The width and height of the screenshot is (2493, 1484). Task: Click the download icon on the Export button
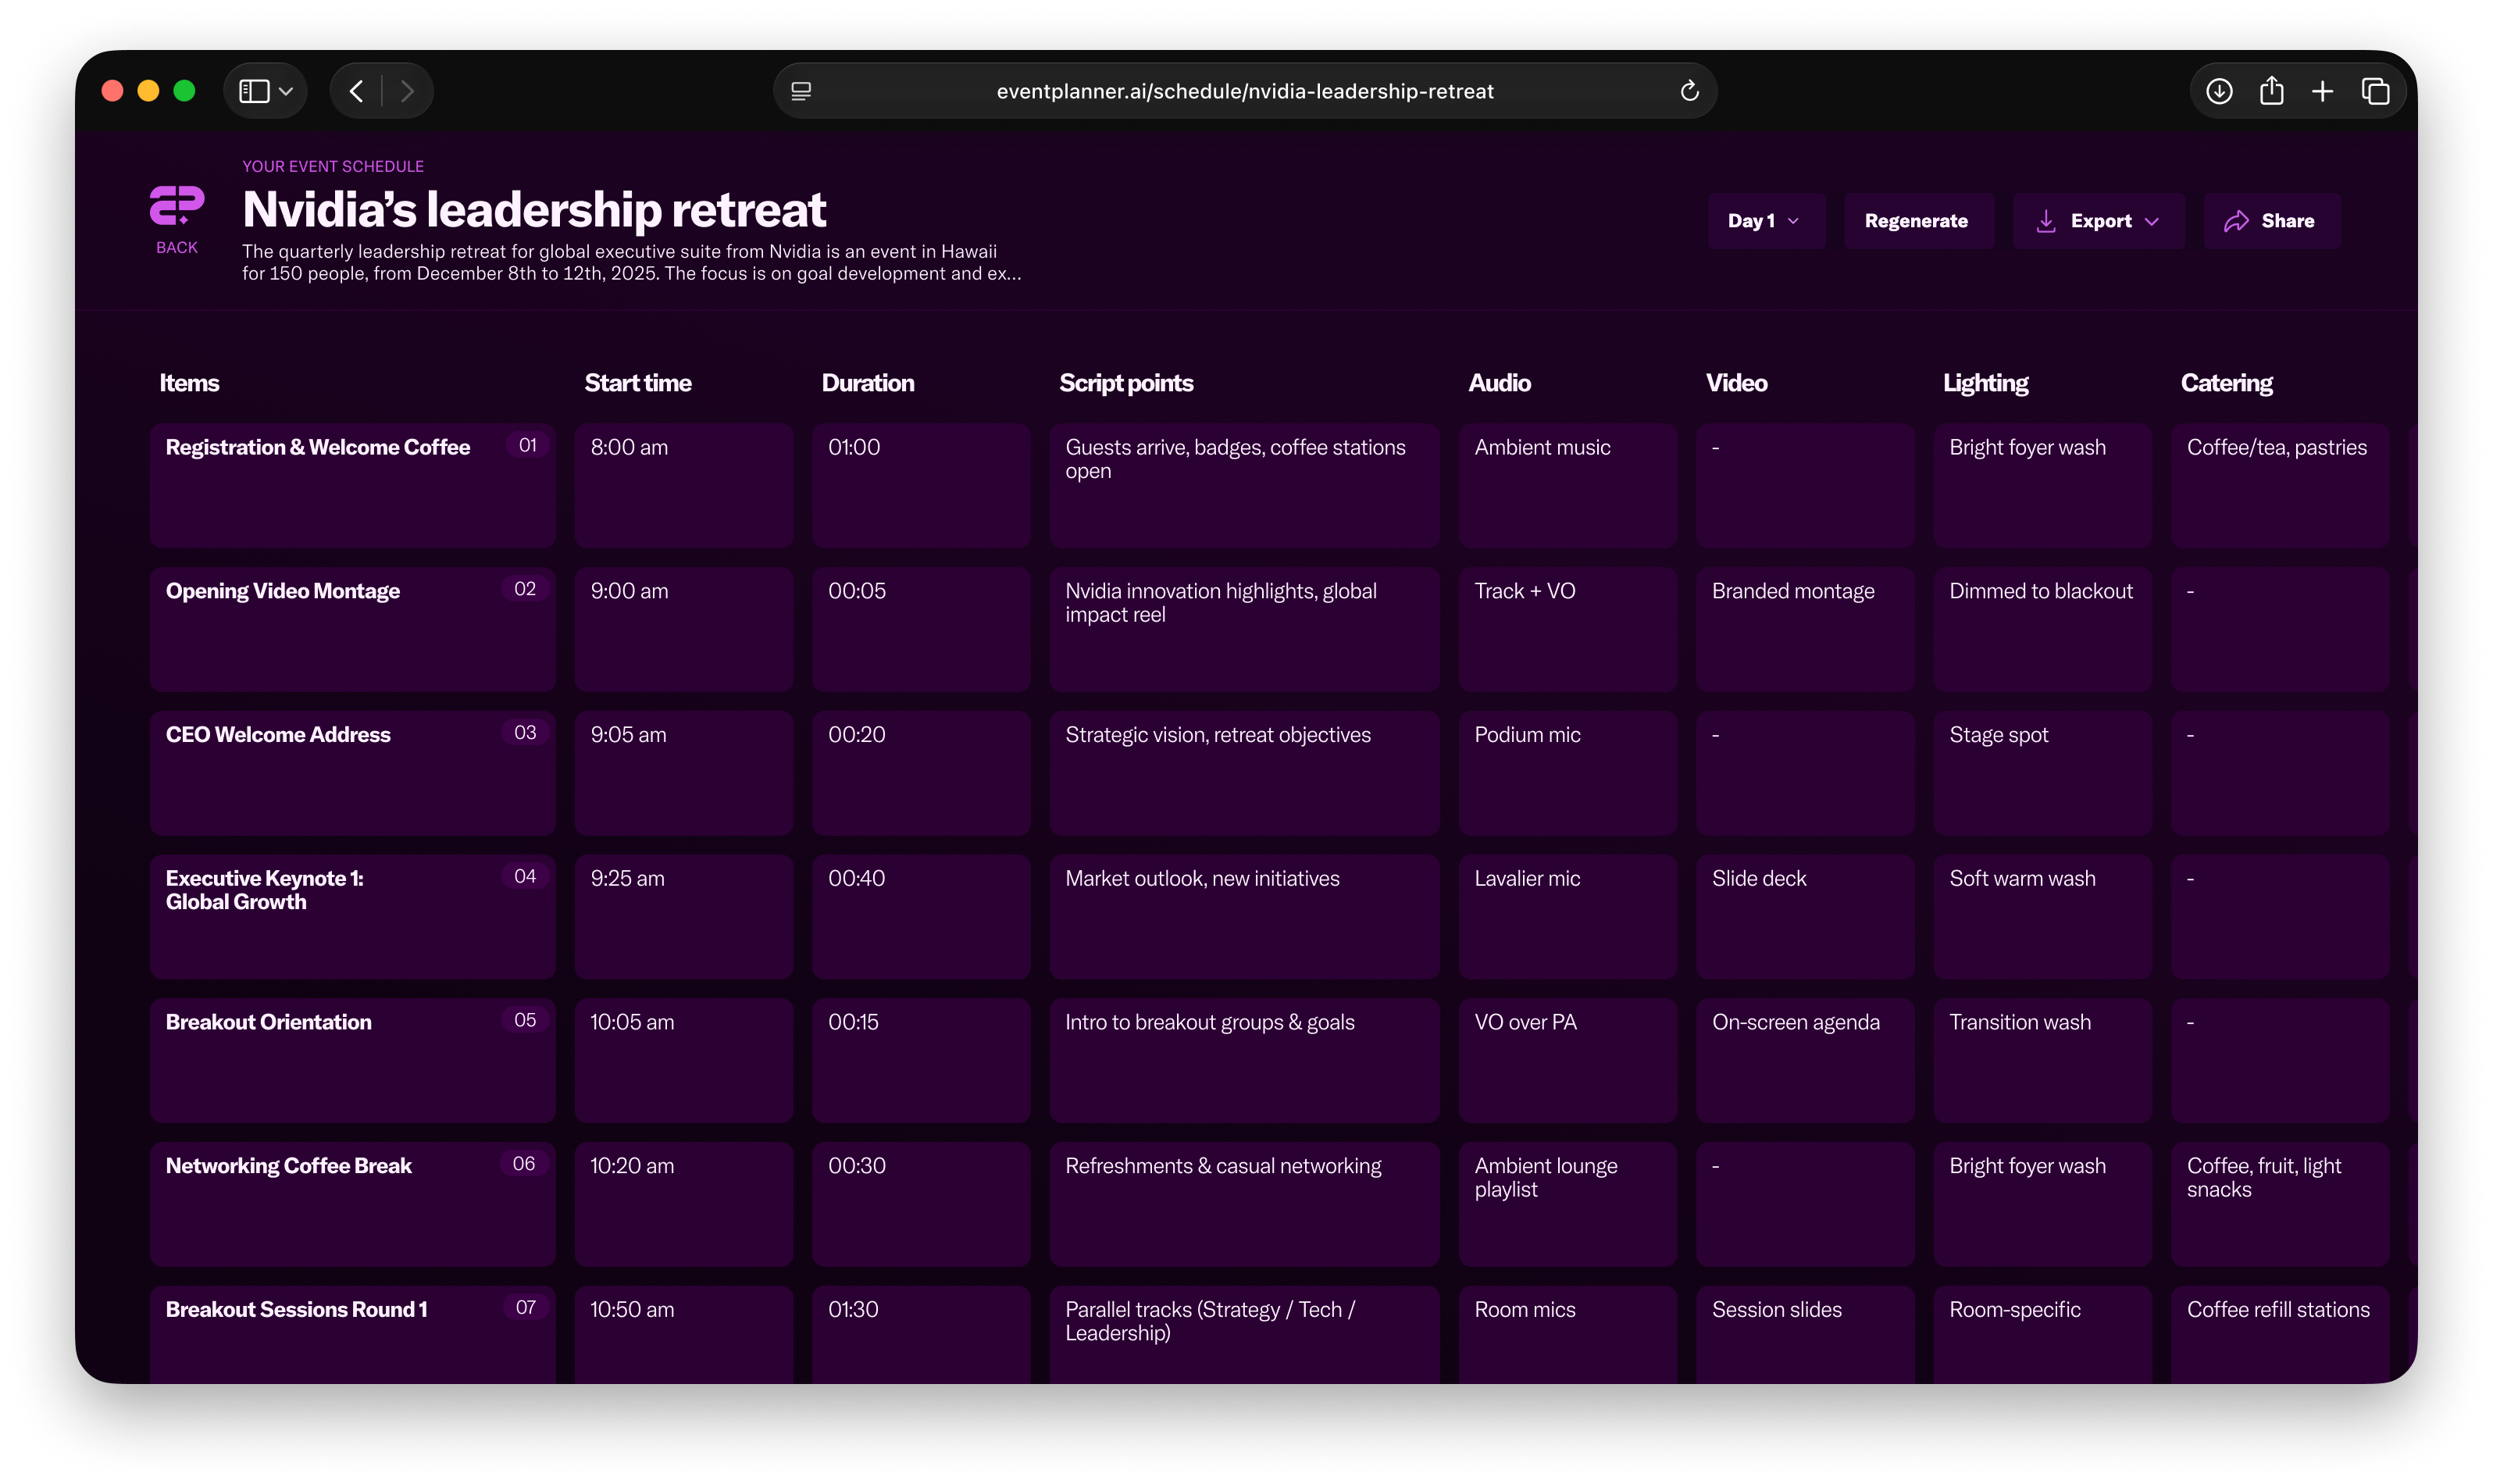[2046, 220]
